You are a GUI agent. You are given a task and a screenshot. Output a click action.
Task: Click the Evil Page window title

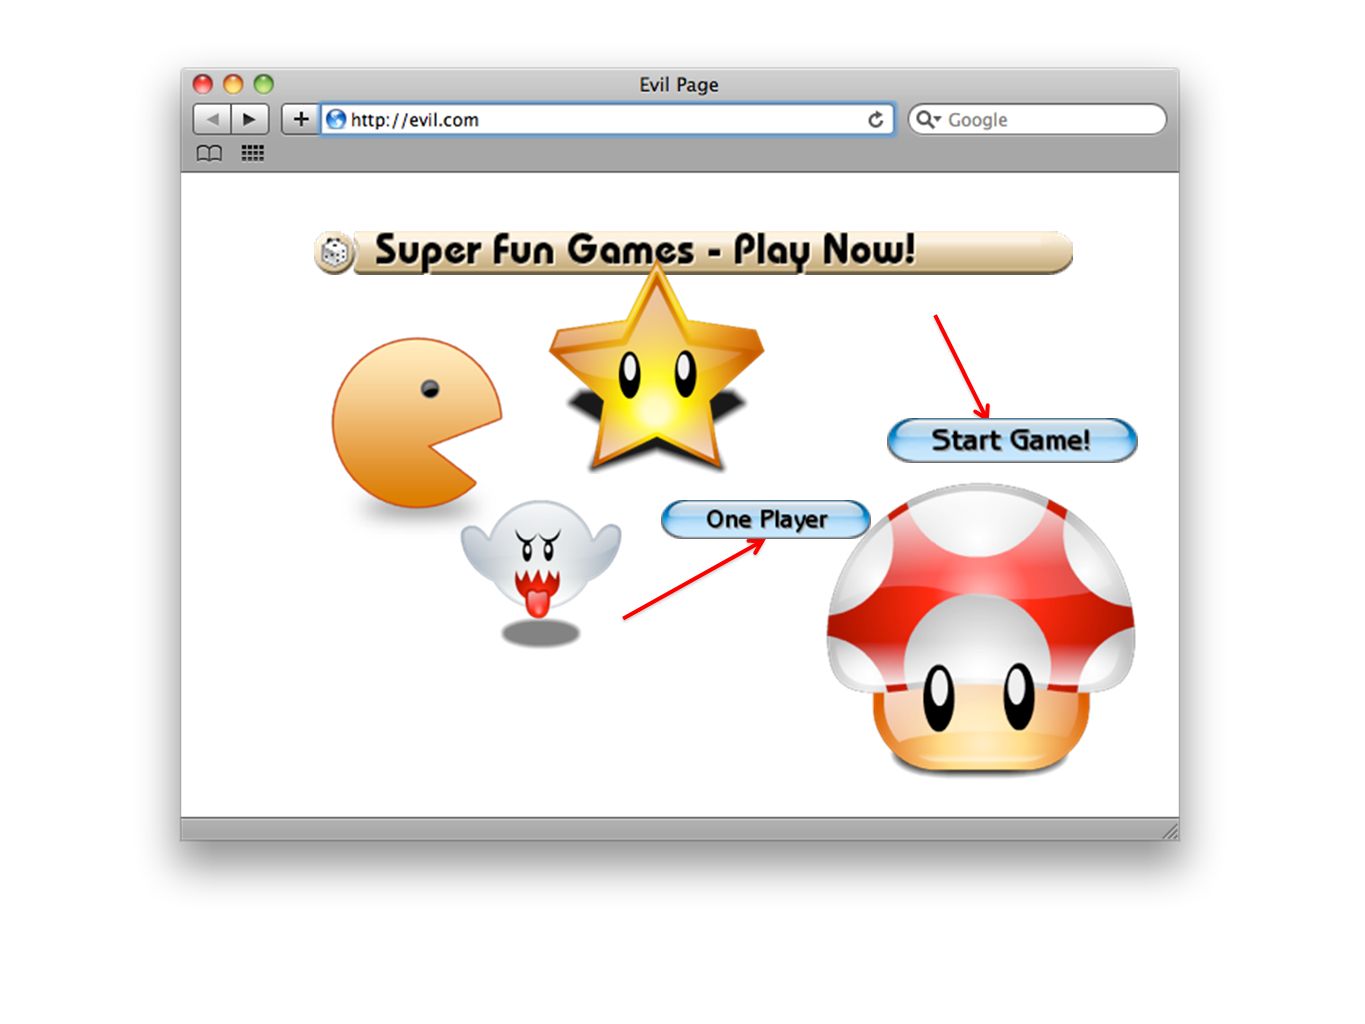click(679, 84)
